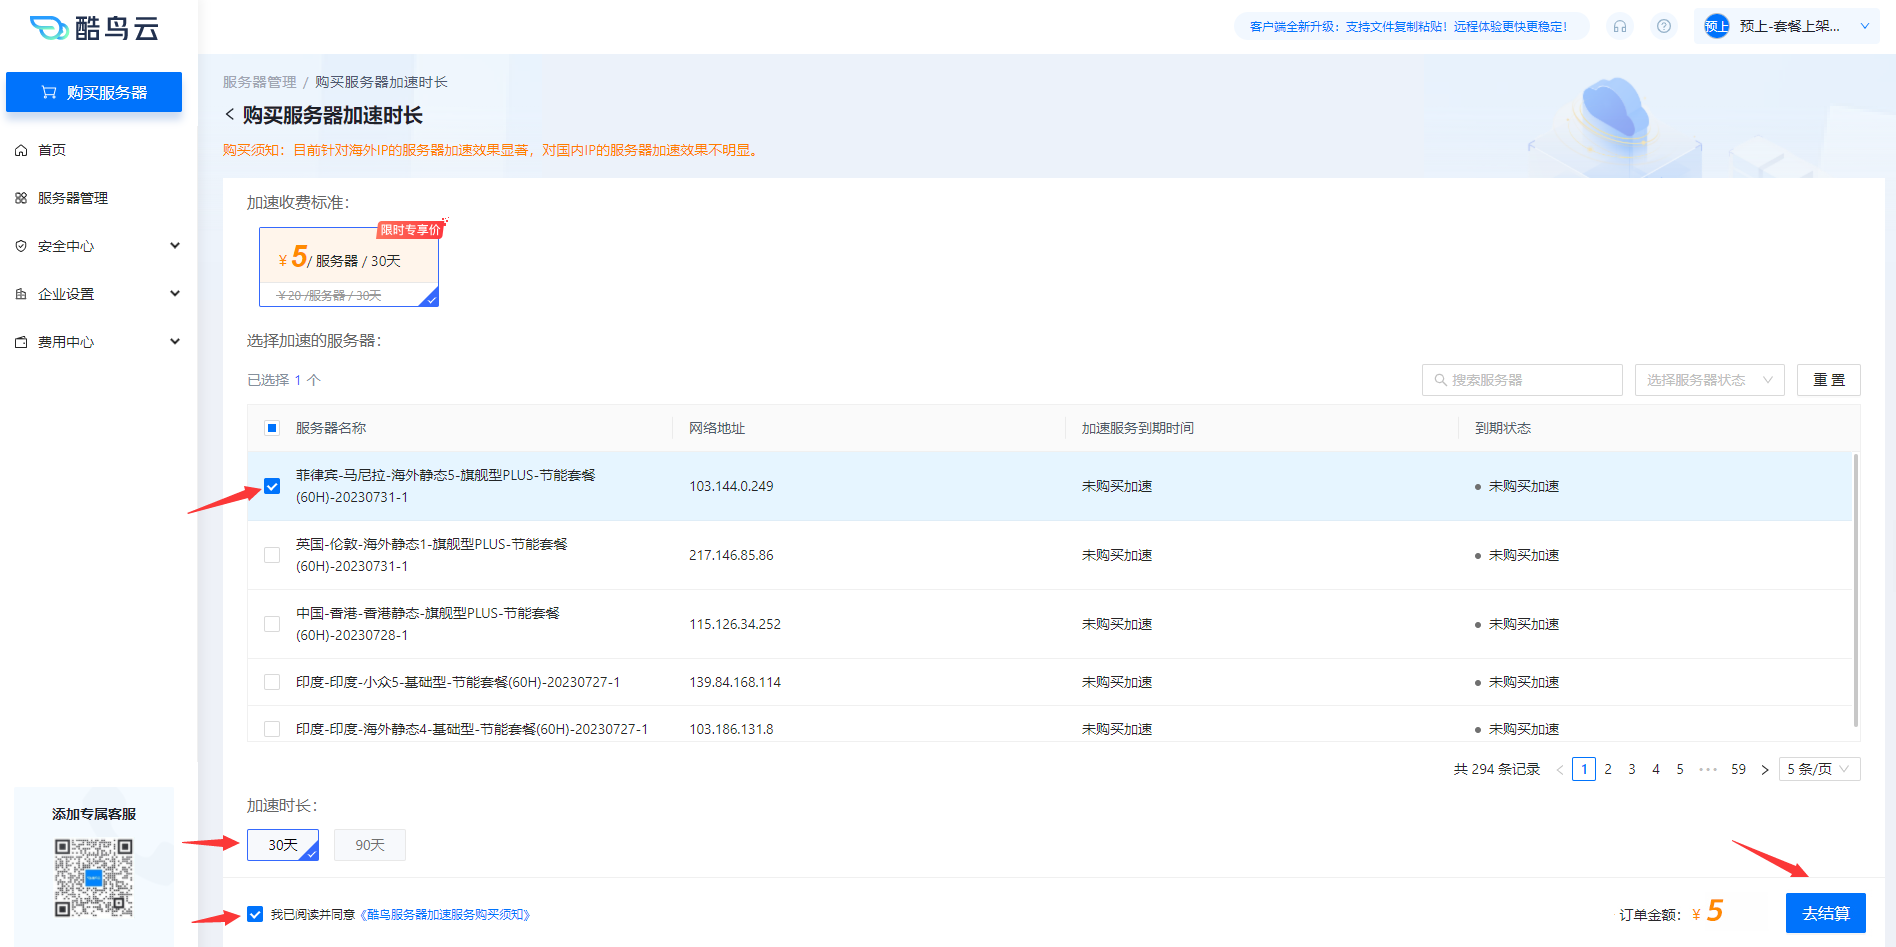Go back using the arrow beside 购买服务器加速时长
1896x947 pixels.
point(230,115)
